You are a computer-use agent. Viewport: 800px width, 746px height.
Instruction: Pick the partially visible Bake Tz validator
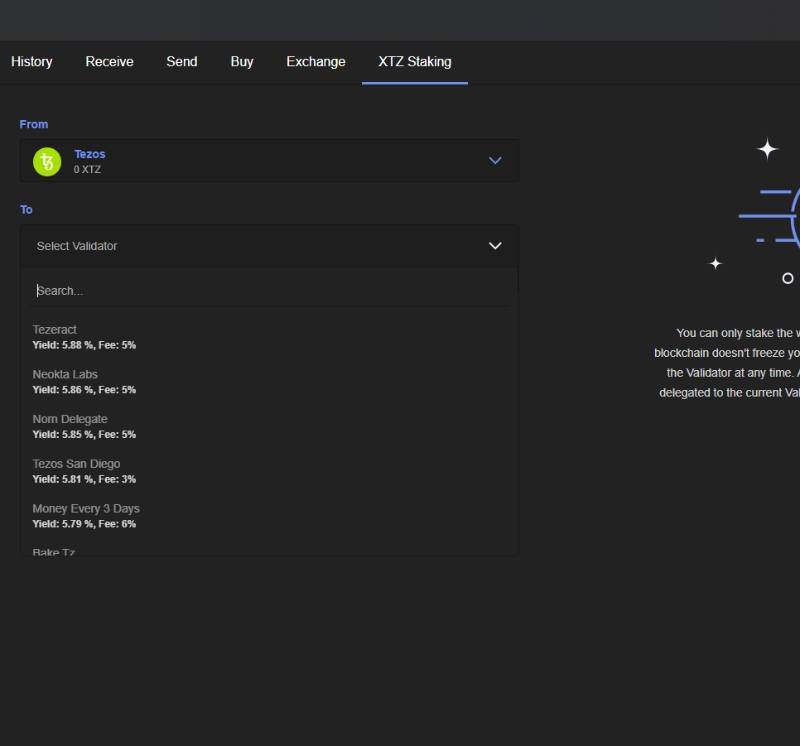tap(54, 551)
